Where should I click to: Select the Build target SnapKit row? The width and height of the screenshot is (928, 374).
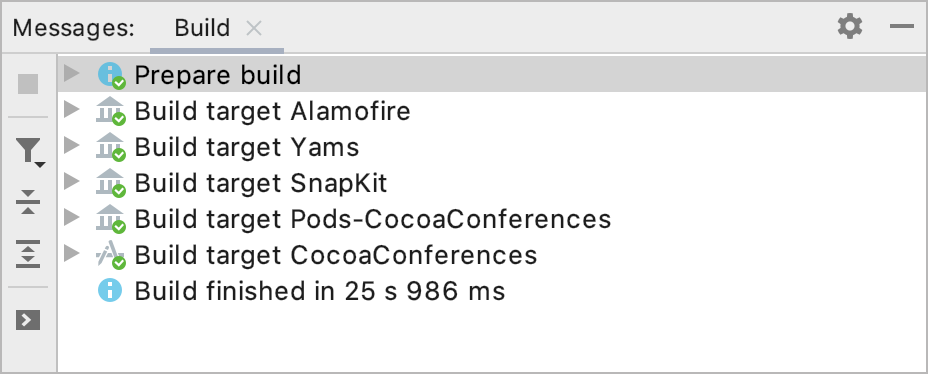pos(492,183)
